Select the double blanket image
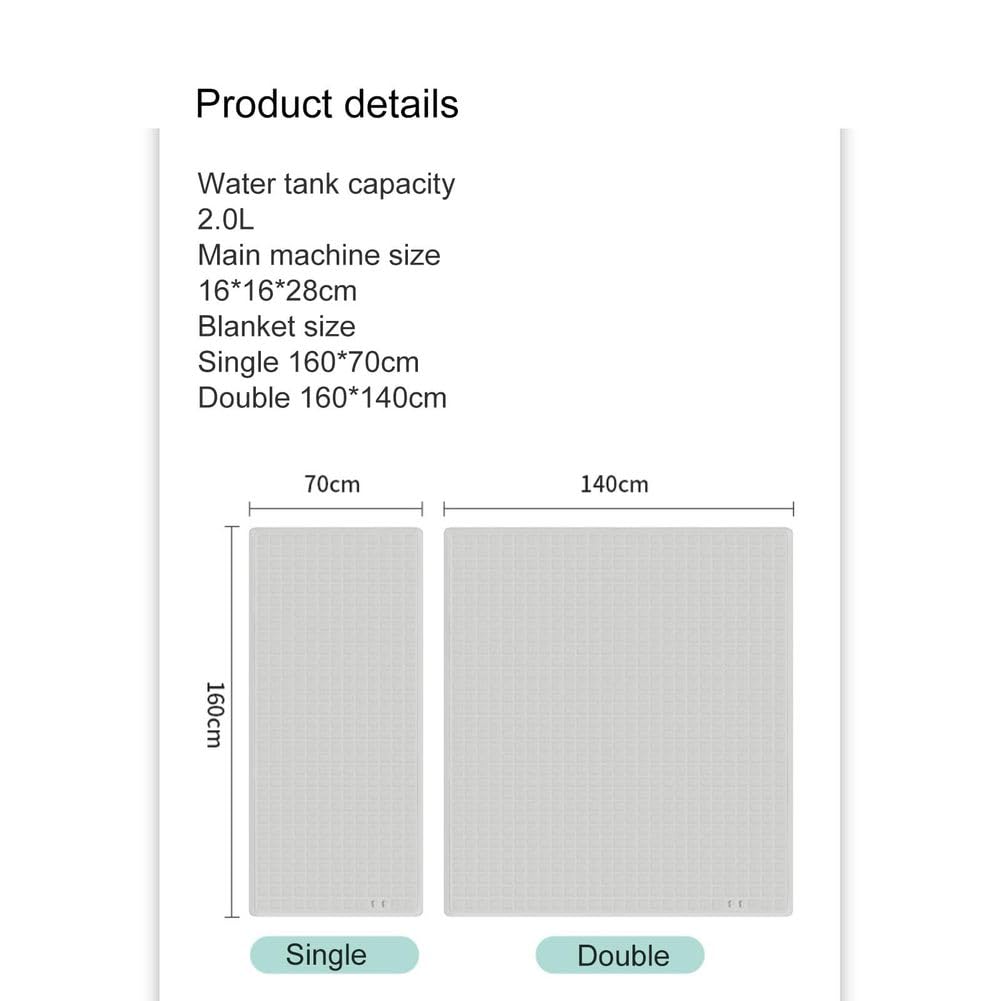 618,721
